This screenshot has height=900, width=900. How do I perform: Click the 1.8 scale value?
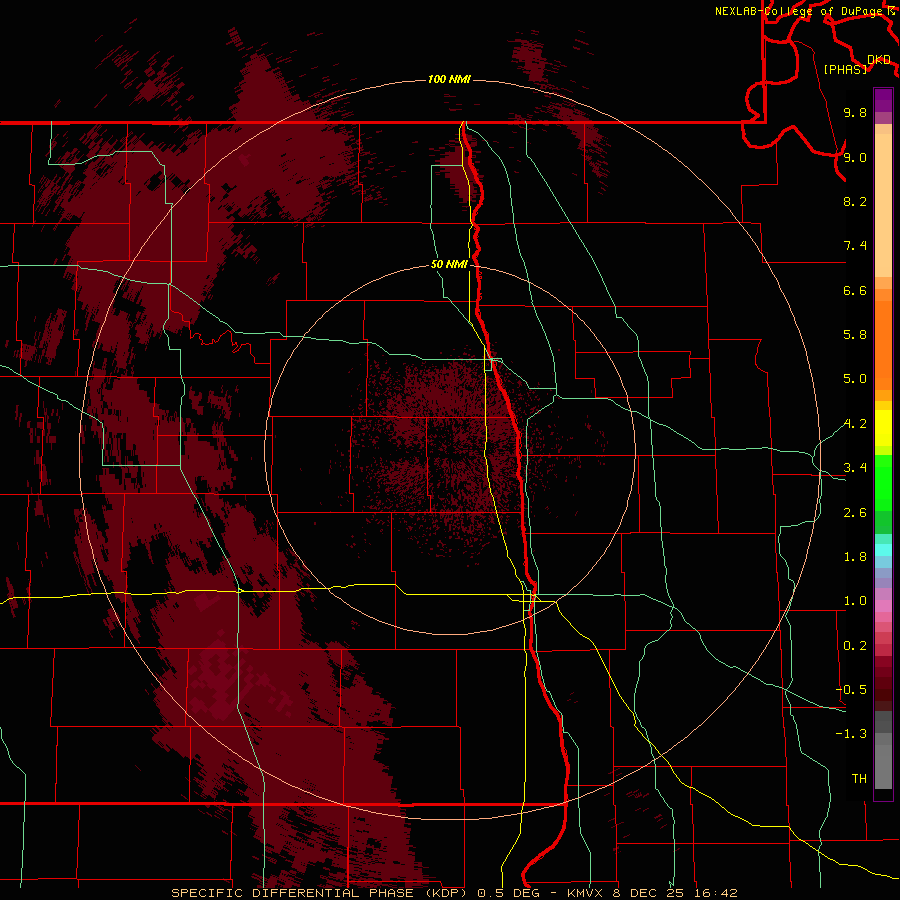click(855, 557)
